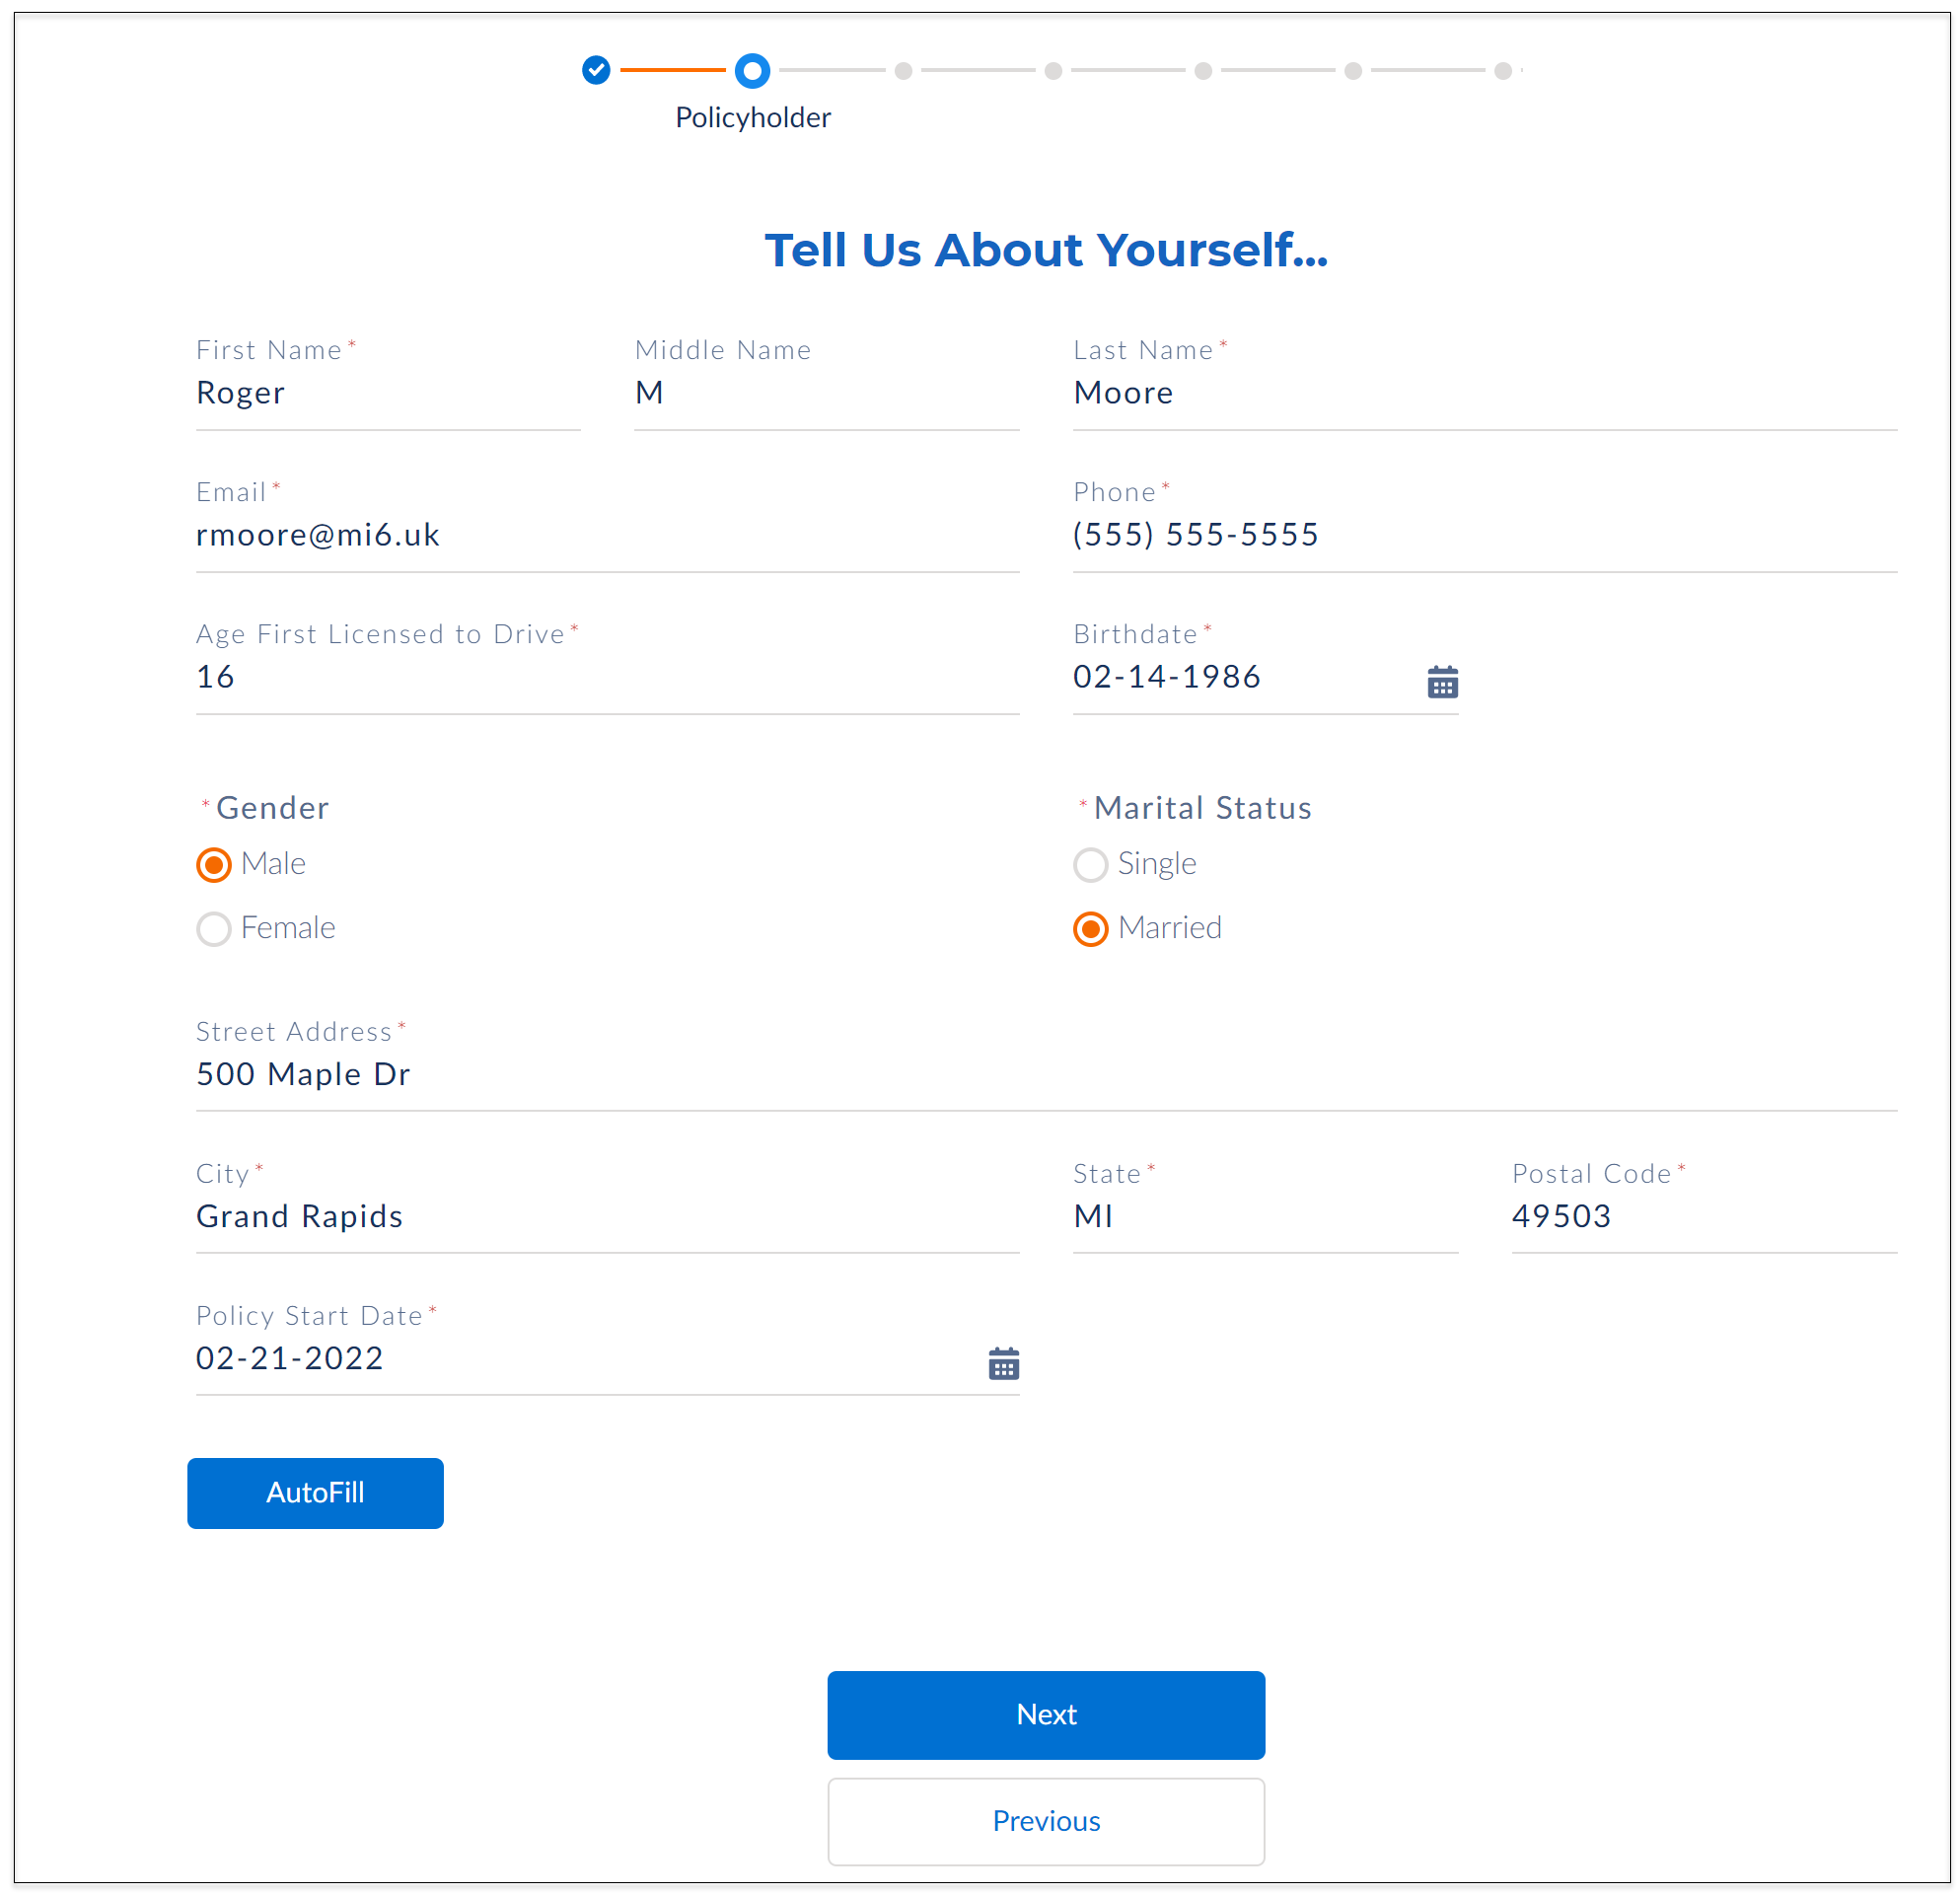Open the Policy Start Date calendar icon
This screenshot has height=1895, width=1960.
[x=1003, y=1363]
